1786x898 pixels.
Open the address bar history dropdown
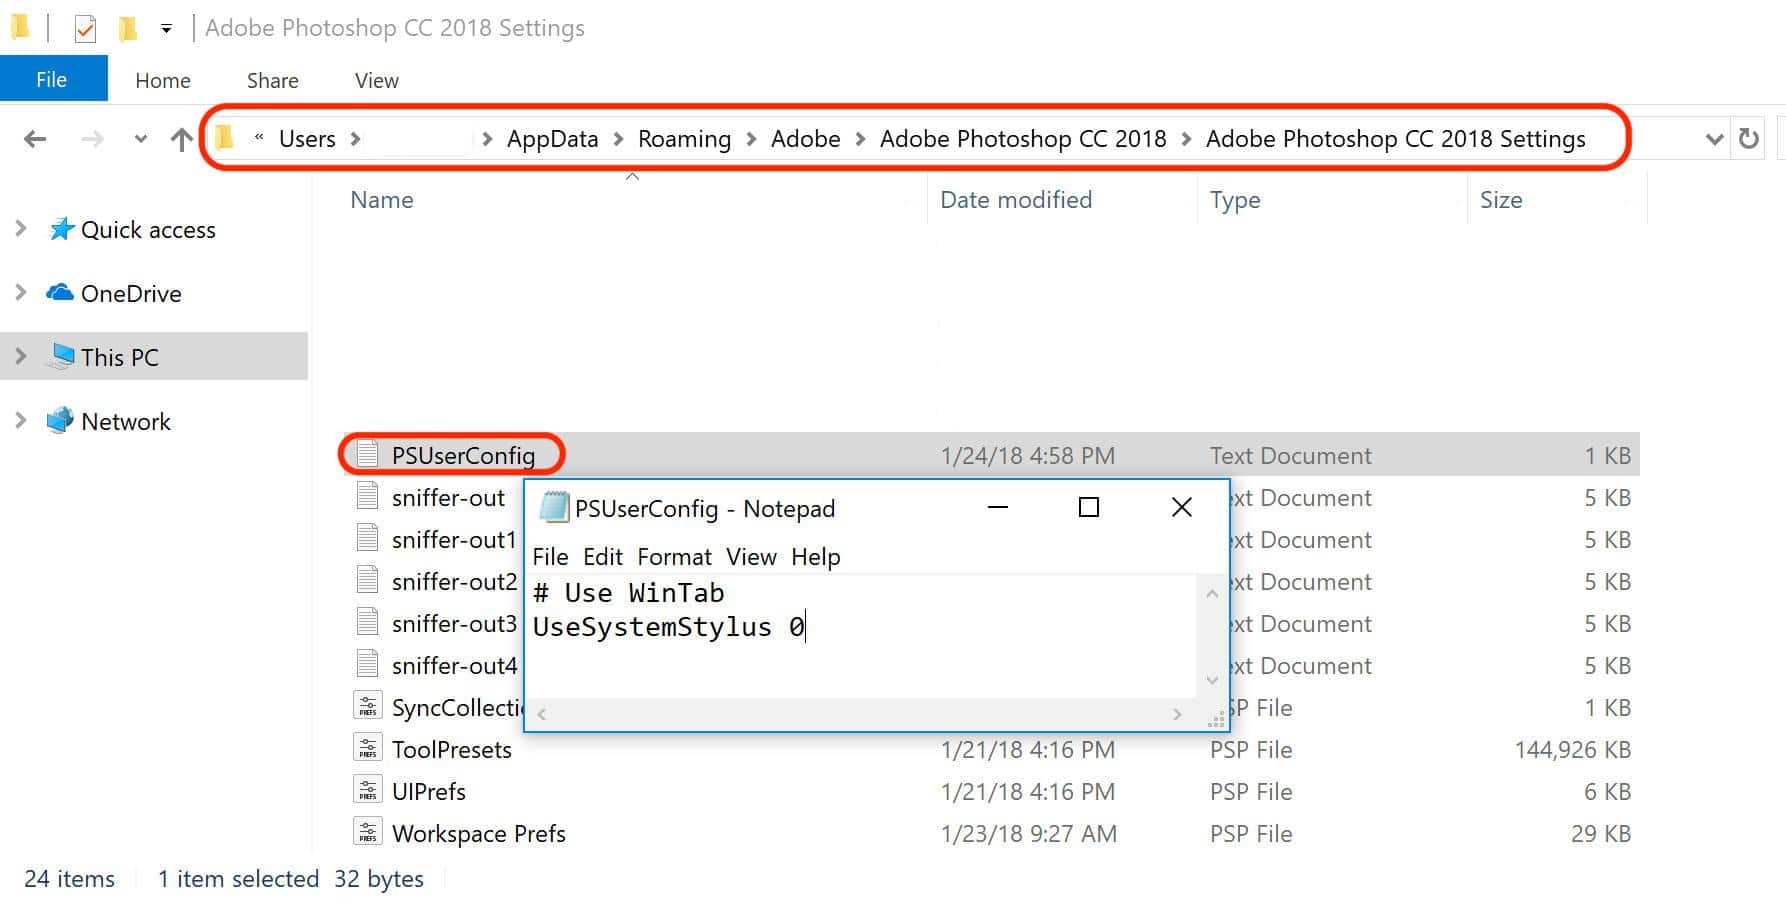[1714, 139]
